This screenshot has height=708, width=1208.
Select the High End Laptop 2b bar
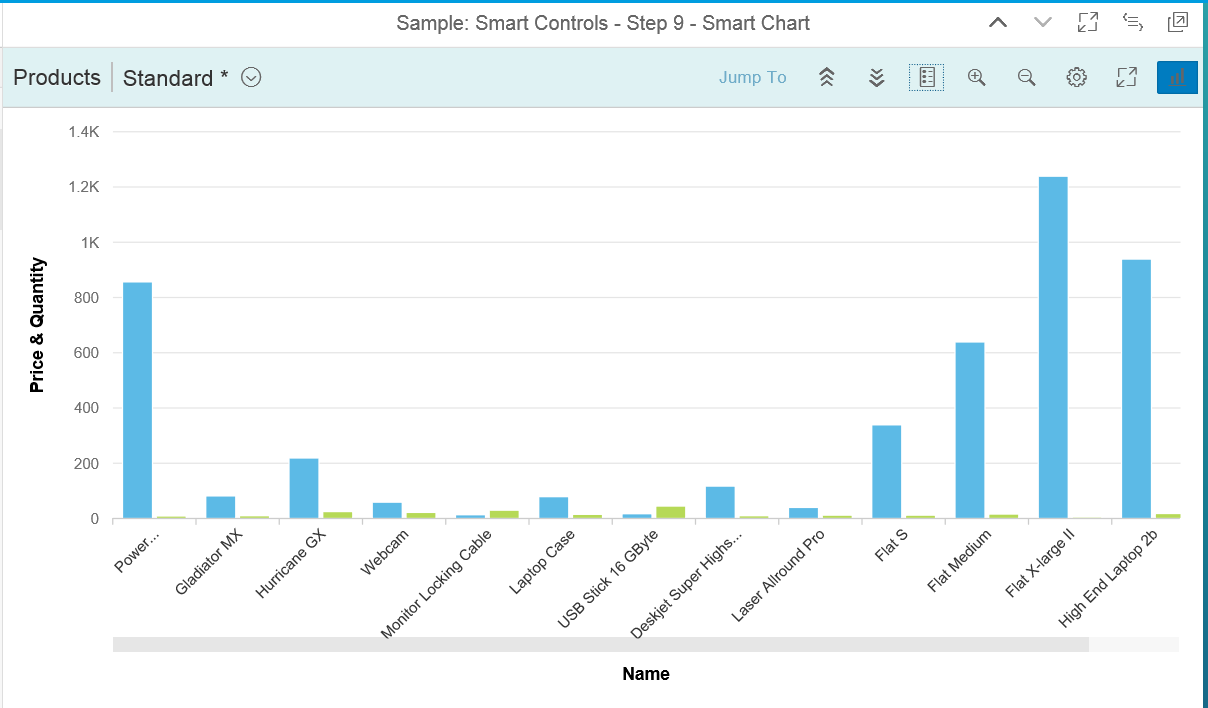(1136, 389)
